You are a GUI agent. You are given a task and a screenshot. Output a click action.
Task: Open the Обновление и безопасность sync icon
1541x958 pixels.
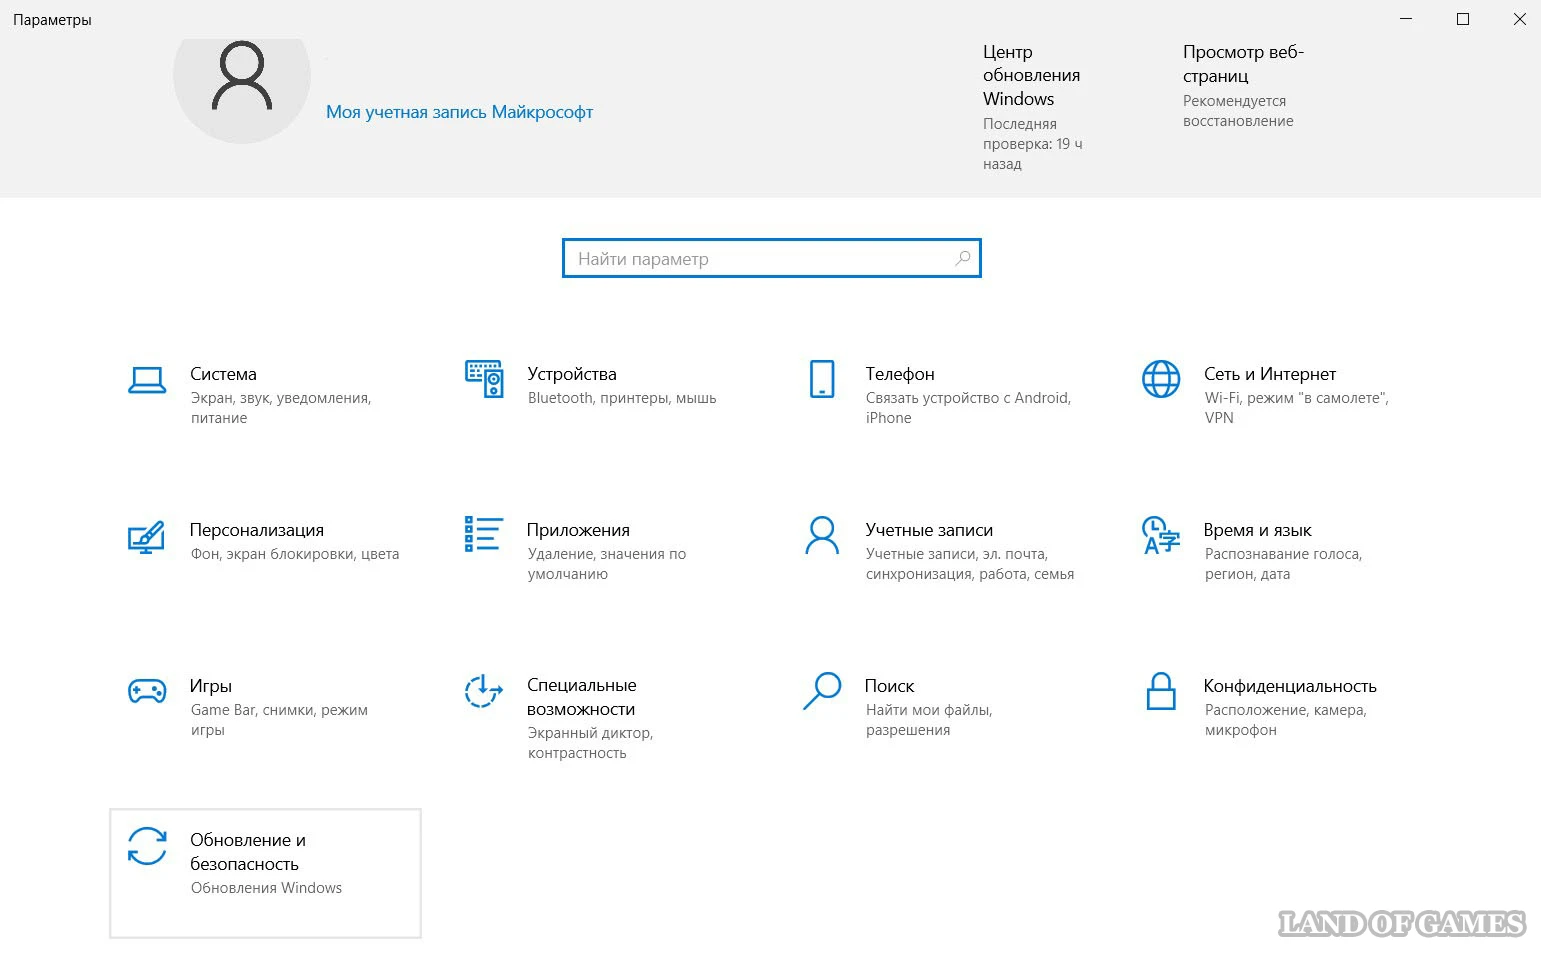point(147,846)
